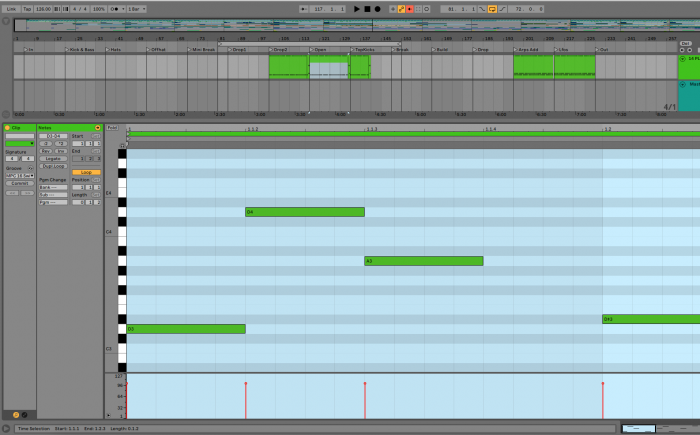Click the Legato button
This screenshot has height=435, width=700.
52,158
